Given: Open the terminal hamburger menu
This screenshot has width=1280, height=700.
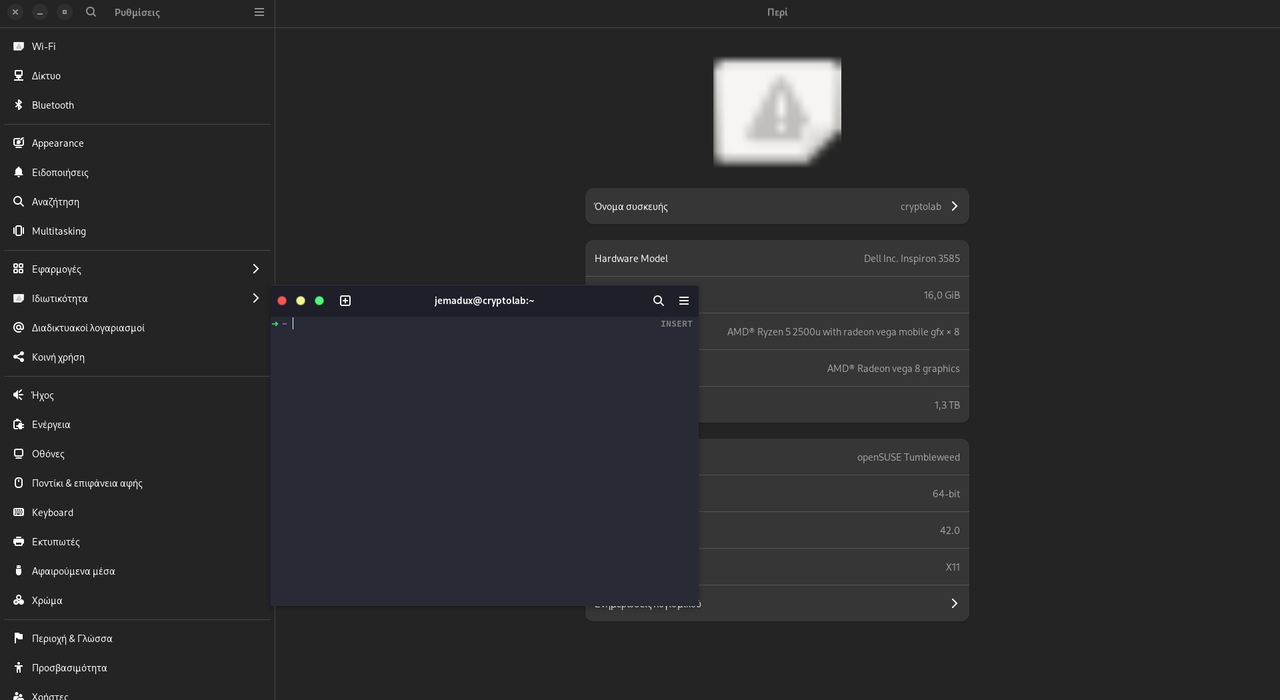Looking at the screenshot, I should coord(684,300).
